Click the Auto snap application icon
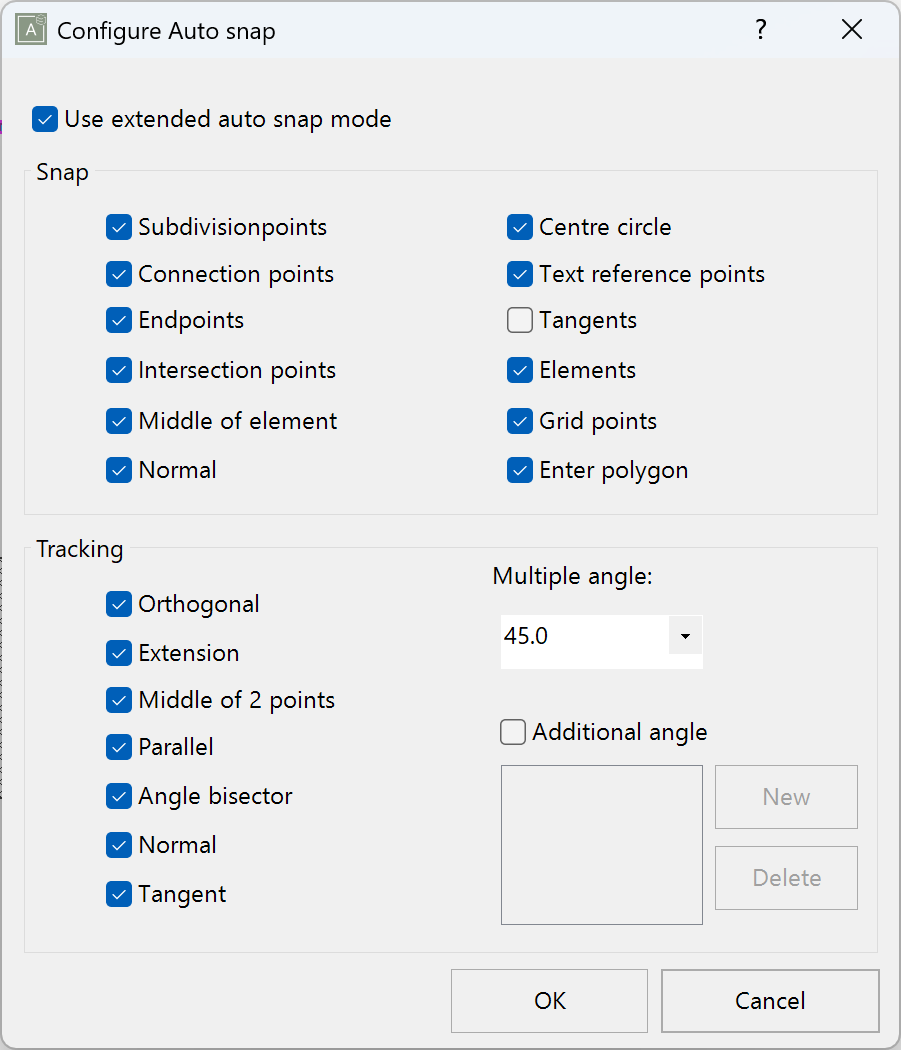 click(30, 30)
